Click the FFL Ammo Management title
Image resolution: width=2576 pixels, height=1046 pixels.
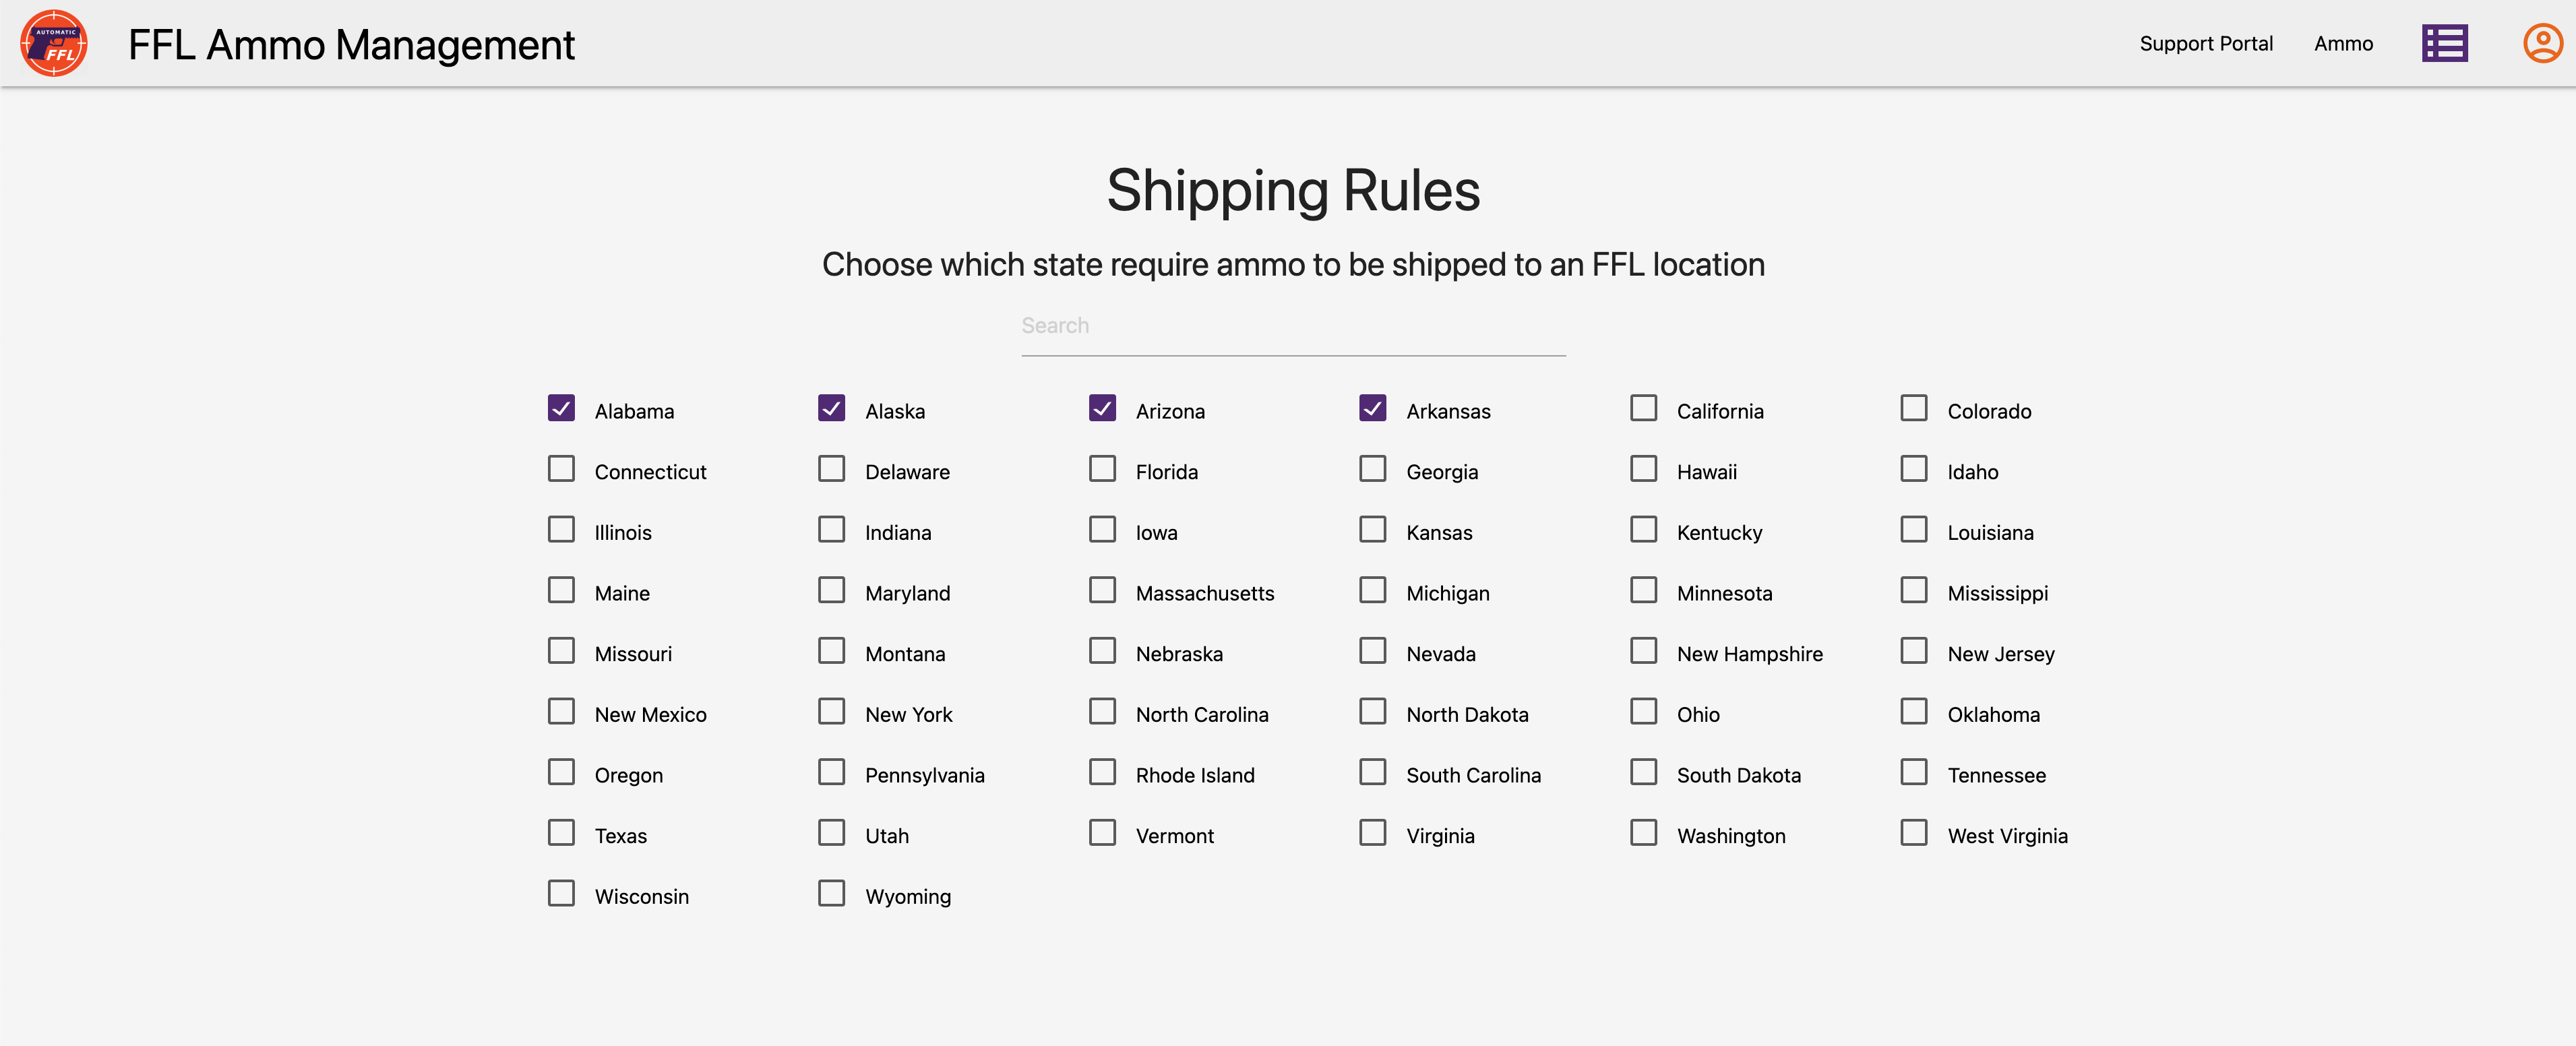[x=351, y=45]
